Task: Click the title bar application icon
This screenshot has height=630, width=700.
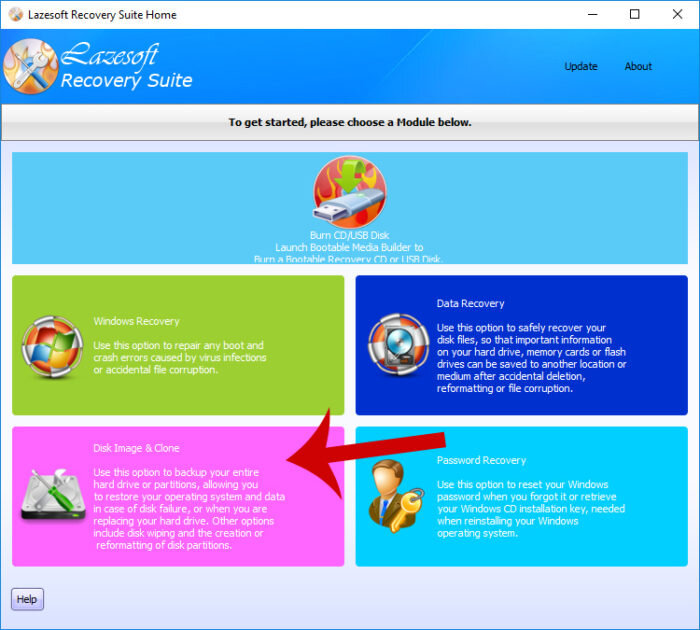Action: pyautogui.click(x=16, y=14)
